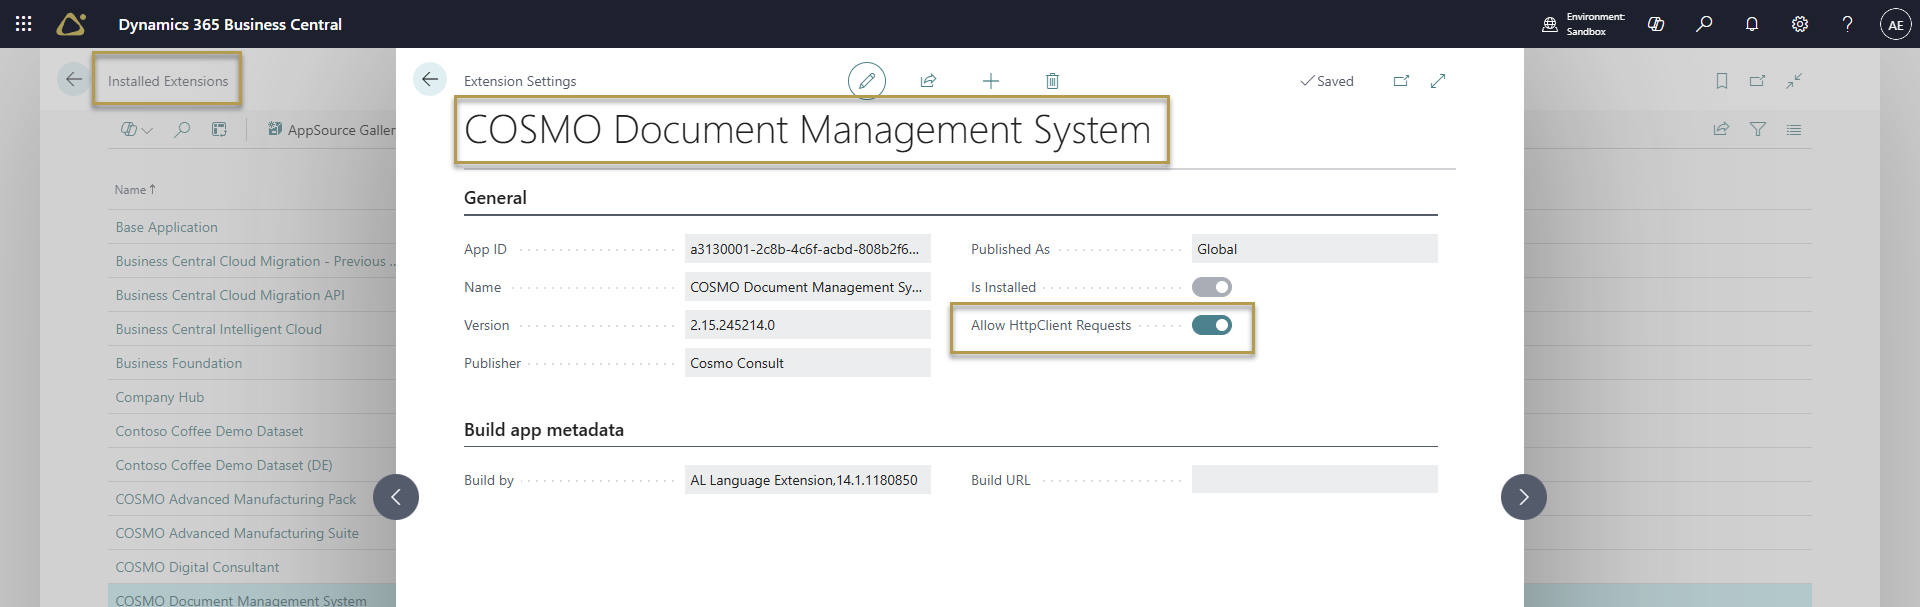Click the Dynamics 365 Business Central logo icon
The height and width of the screenshot is (607, 1920).
tap(71, 24)
